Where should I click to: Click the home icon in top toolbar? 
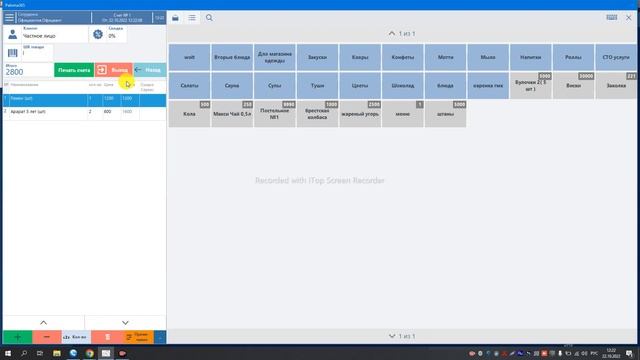[x=175, y=18]
